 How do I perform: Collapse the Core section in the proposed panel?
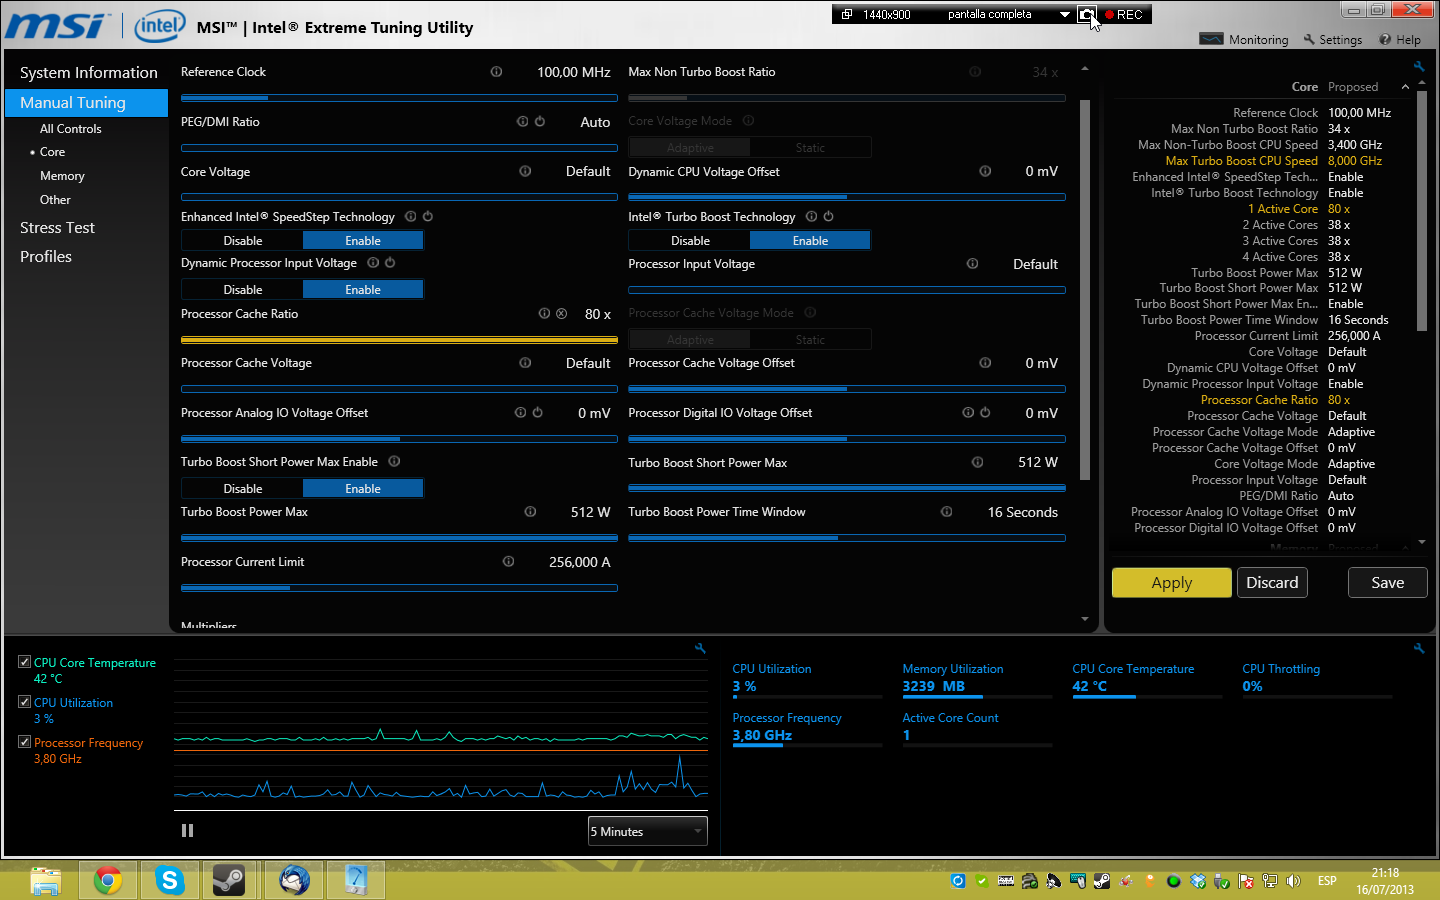(1405, 87)
